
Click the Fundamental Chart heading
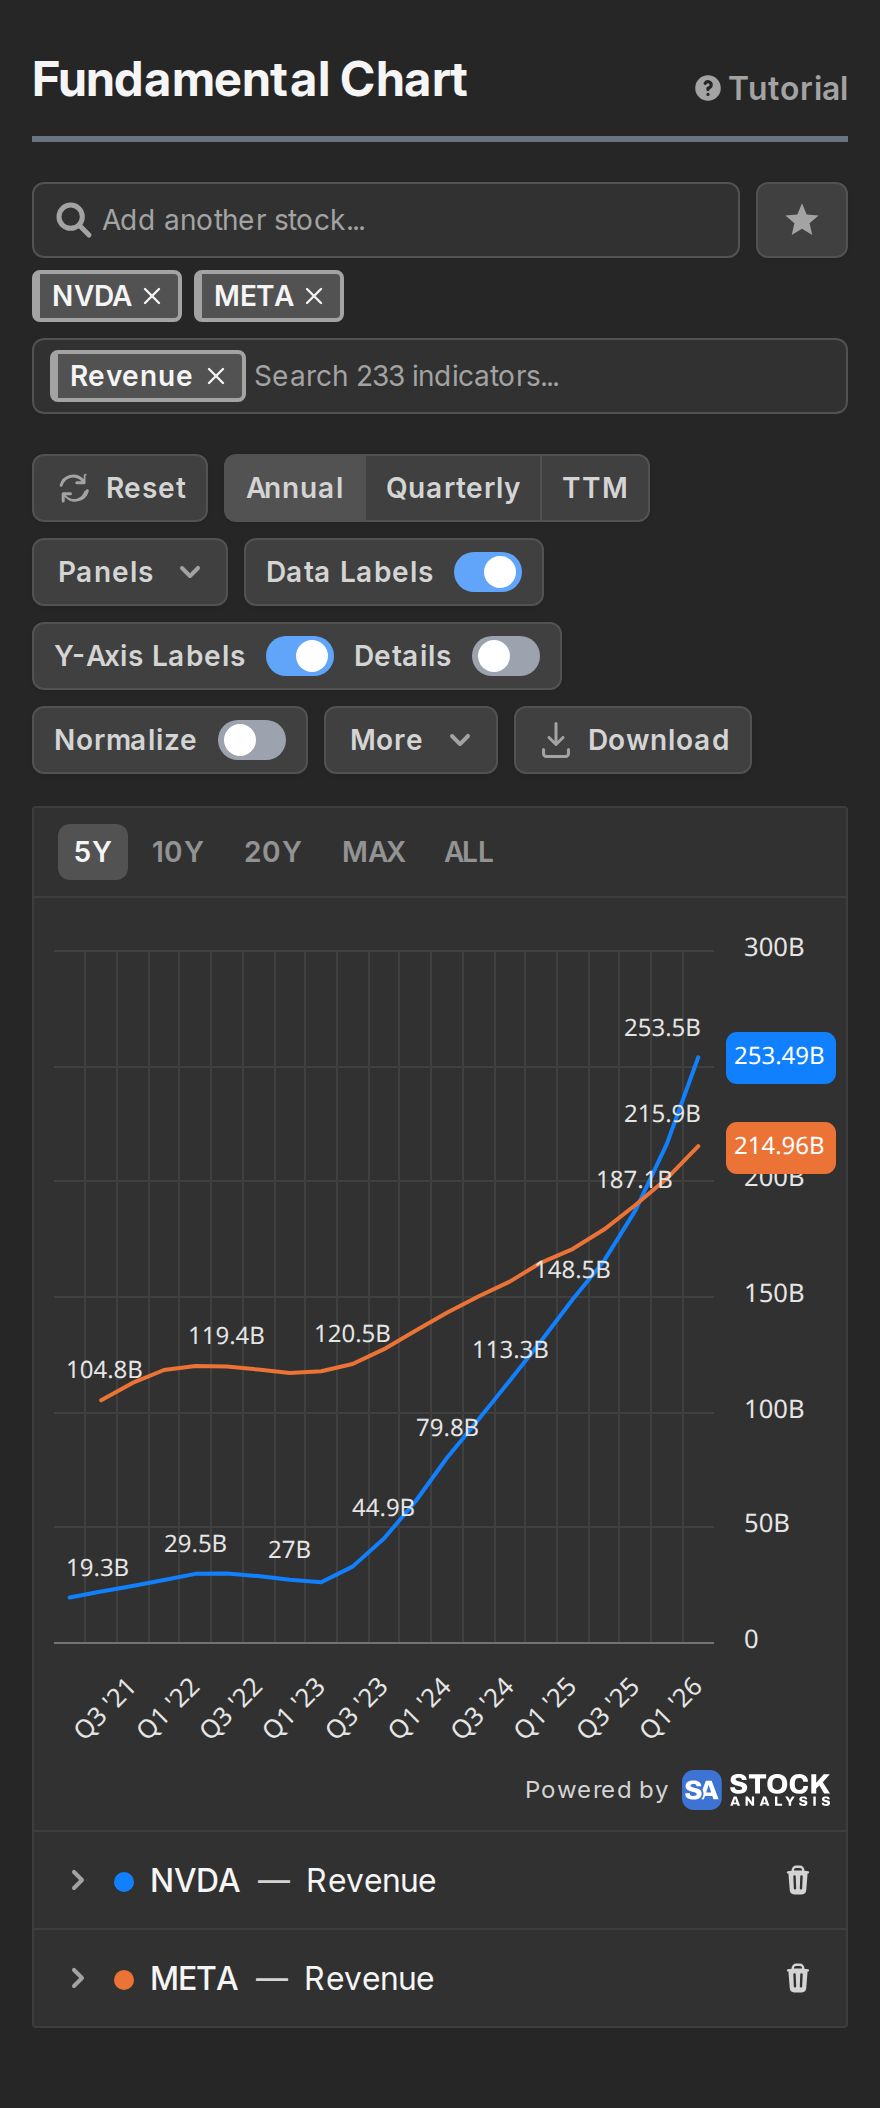(x=250, y=80)
